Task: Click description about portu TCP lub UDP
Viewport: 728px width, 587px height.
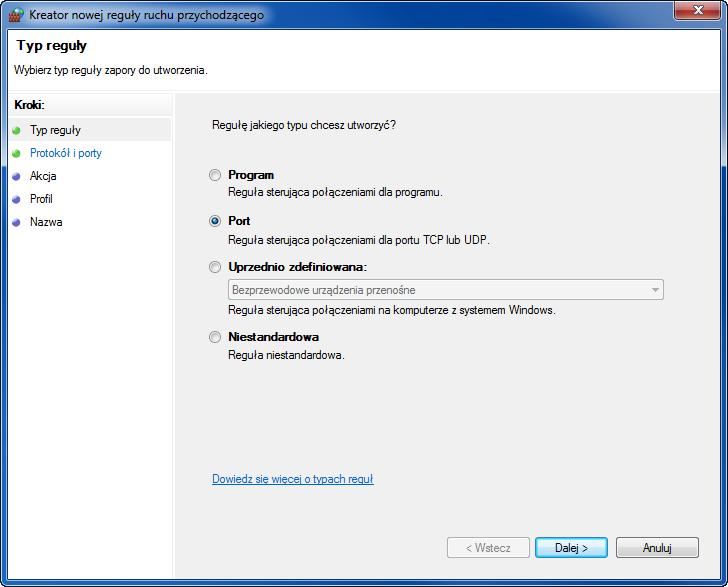Action: pyautogui.click(x=359, y=240)
